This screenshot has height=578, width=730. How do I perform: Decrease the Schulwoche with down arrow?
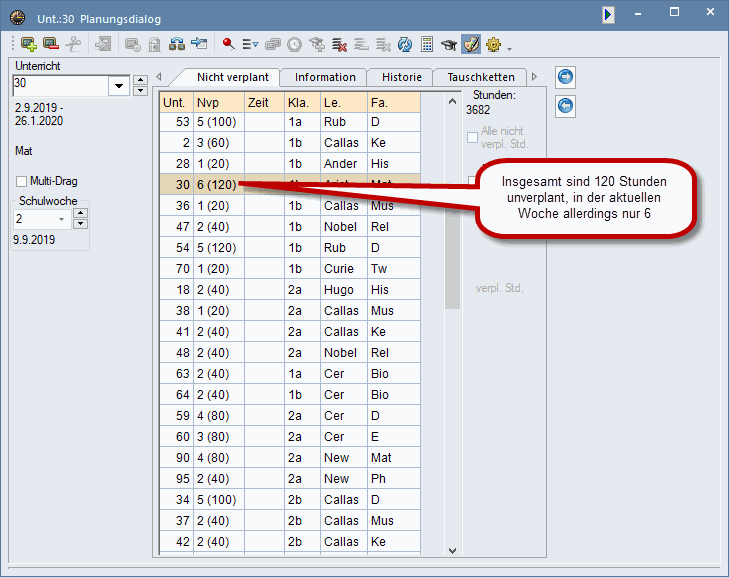(x=81, y=224)
